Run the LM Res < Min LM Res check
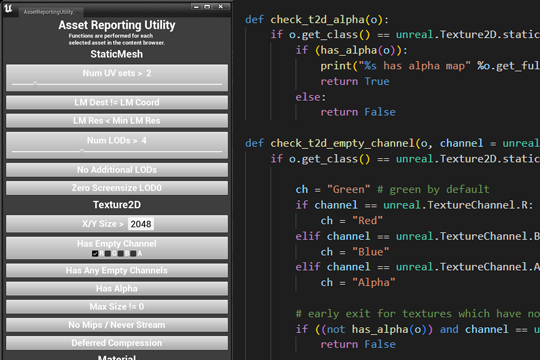The width and height of the screenshot is (540, 360). 117,121
